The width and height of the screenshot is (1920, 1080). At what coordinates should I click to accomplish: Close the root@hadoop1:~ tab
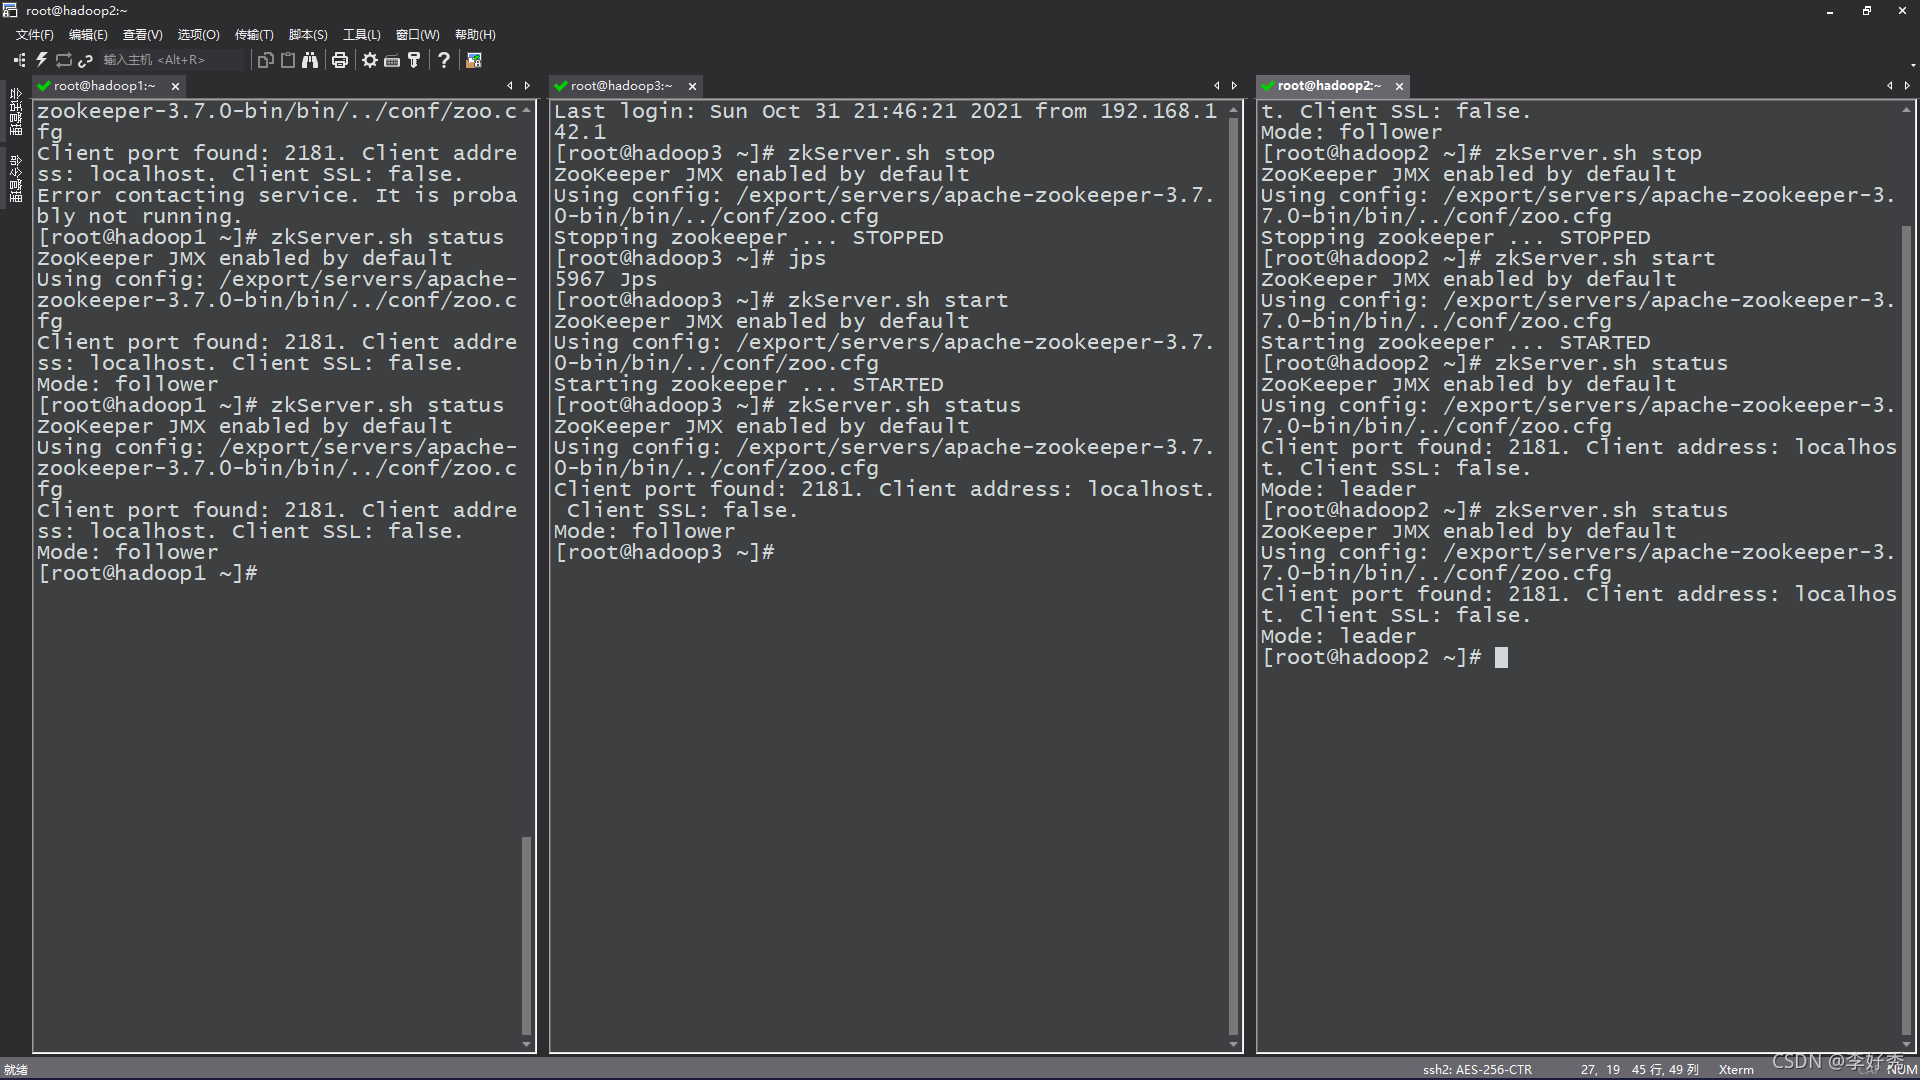click(x=175, y=87)
